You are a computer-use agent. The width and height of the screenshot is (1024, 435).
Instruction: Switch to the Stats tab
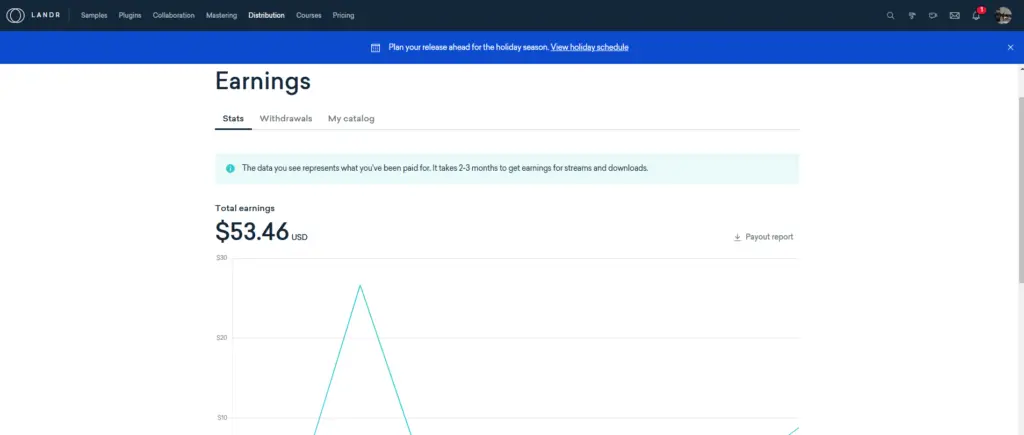[233, 119]
